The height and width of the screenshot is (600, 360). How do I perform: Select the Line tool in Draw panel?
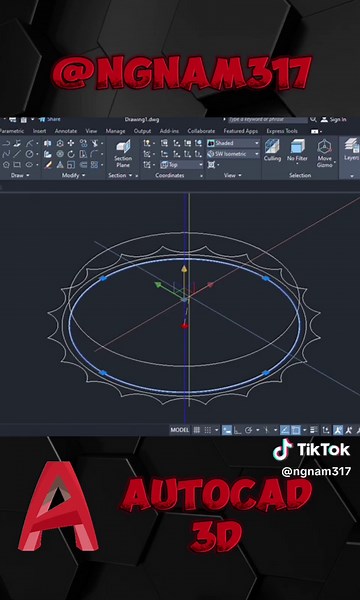click(x=17, y=154)
